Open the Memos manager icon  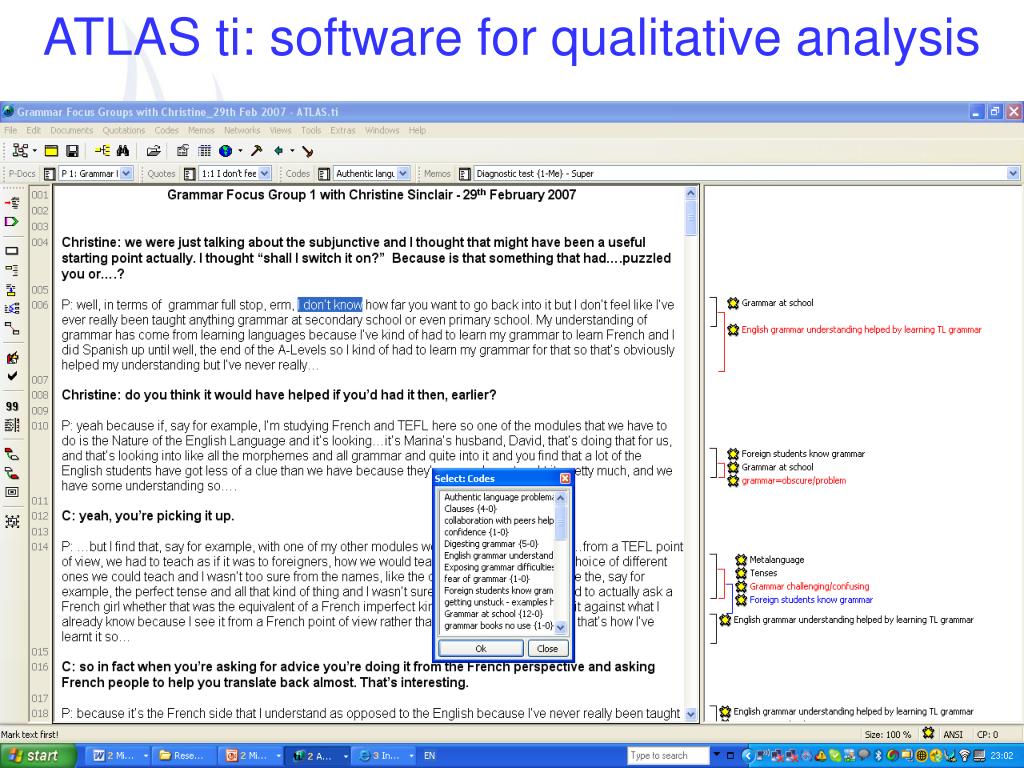tap(464, 174)
